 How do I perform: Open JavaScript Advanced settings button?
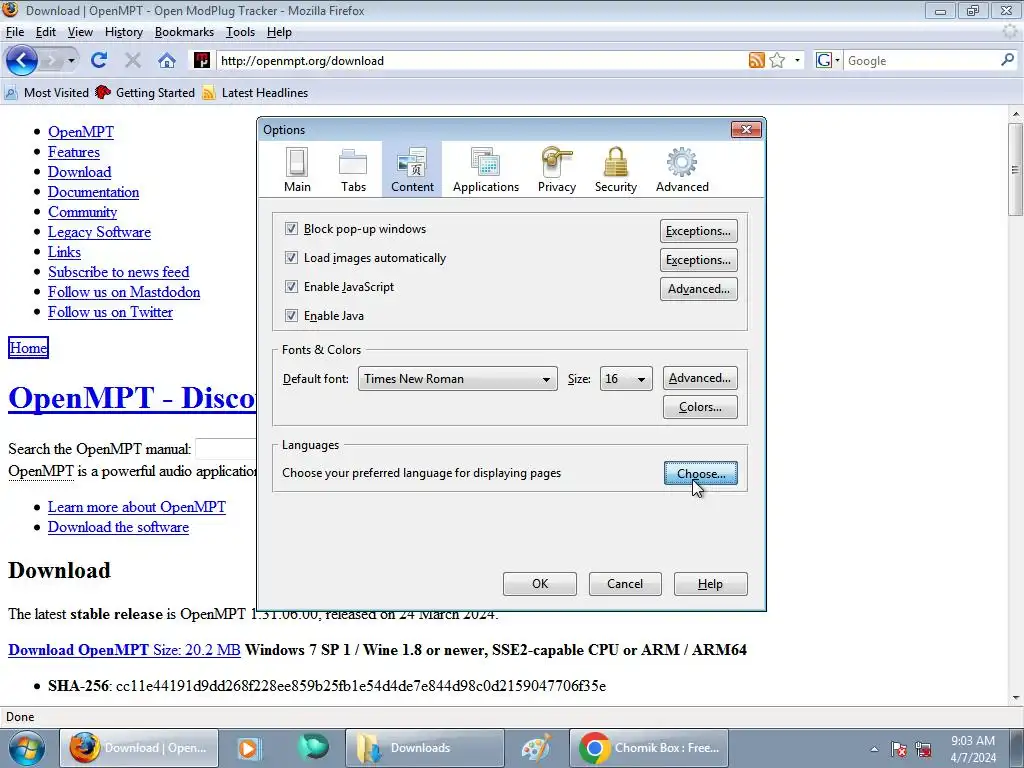[x=698, y=289]
